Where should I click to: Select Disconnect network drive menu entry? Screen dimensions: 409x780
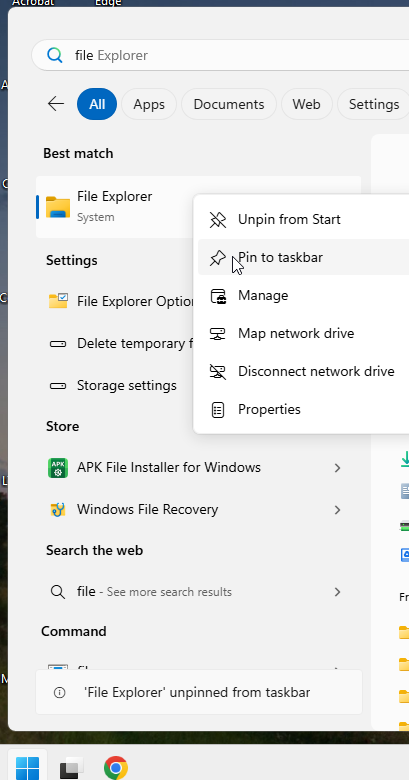click(x=304, y=372)
